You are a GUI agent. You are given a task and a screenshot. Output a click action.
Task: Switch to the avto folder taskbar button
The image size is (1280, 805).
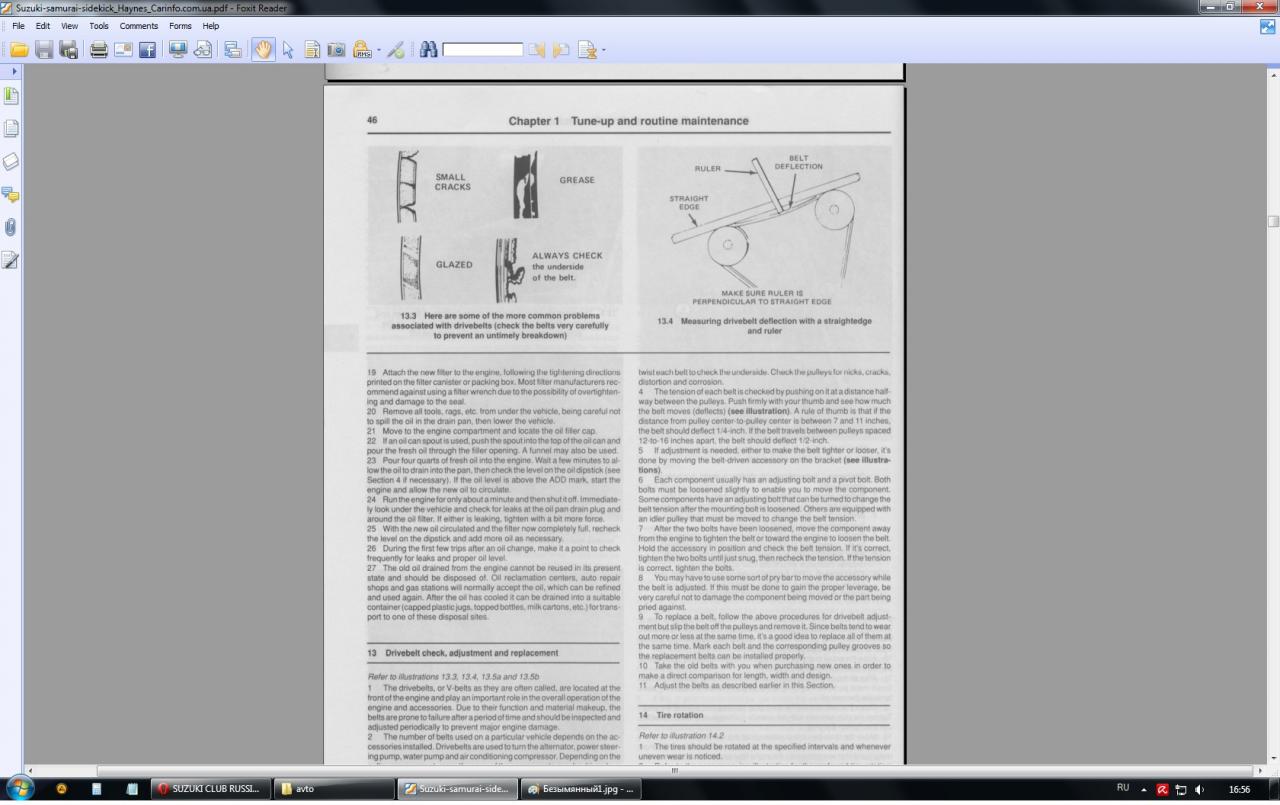pyautogui.click(x=335, y=789)
